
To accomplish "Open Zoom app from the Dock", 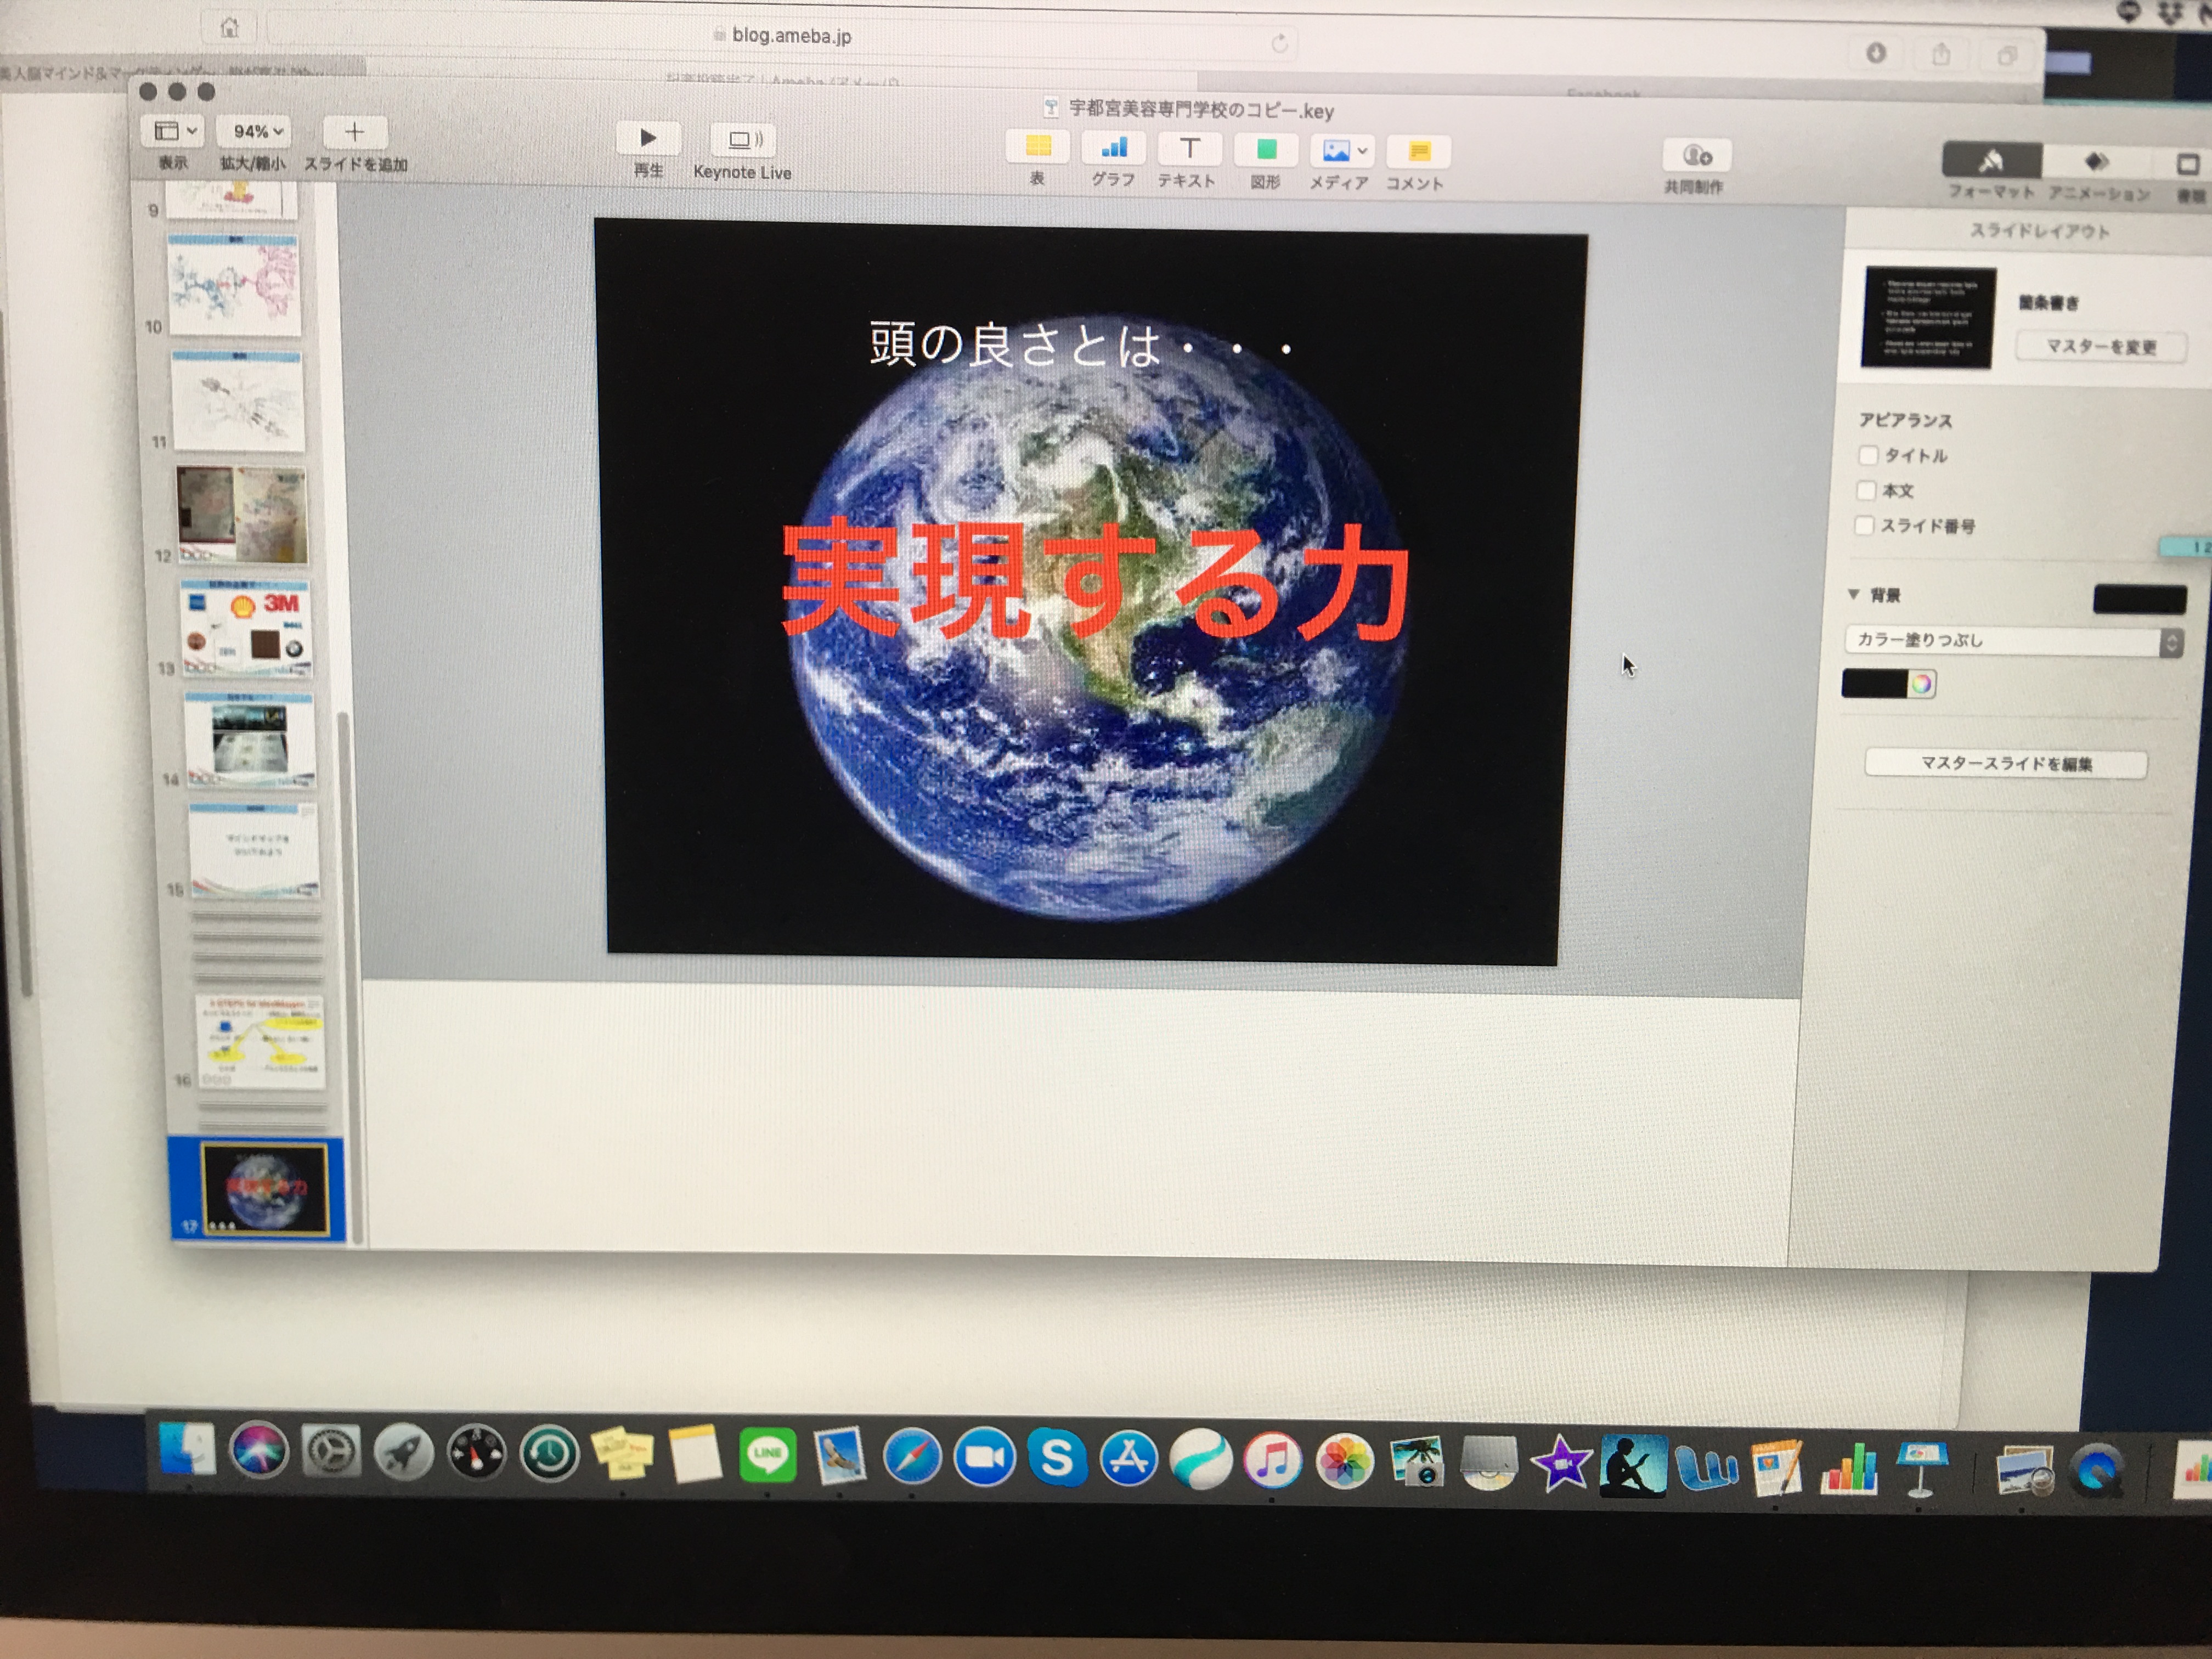I will point(985,1458).
